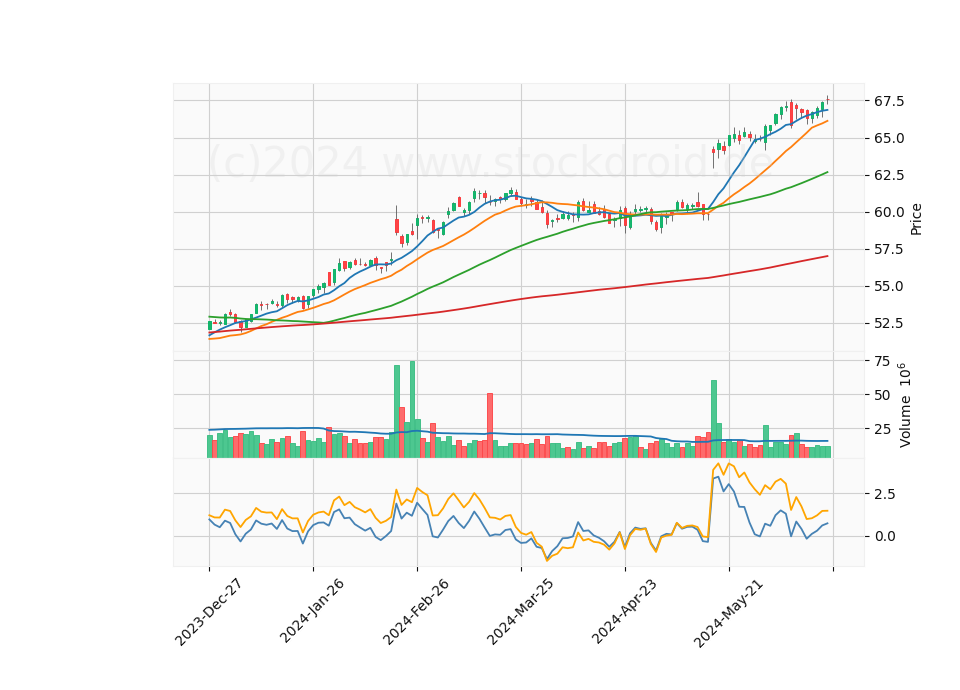Viewport: 960px width, 690px height.
Task: Click the 2023-Dec-27 date label
Action: tap(209, 612)
